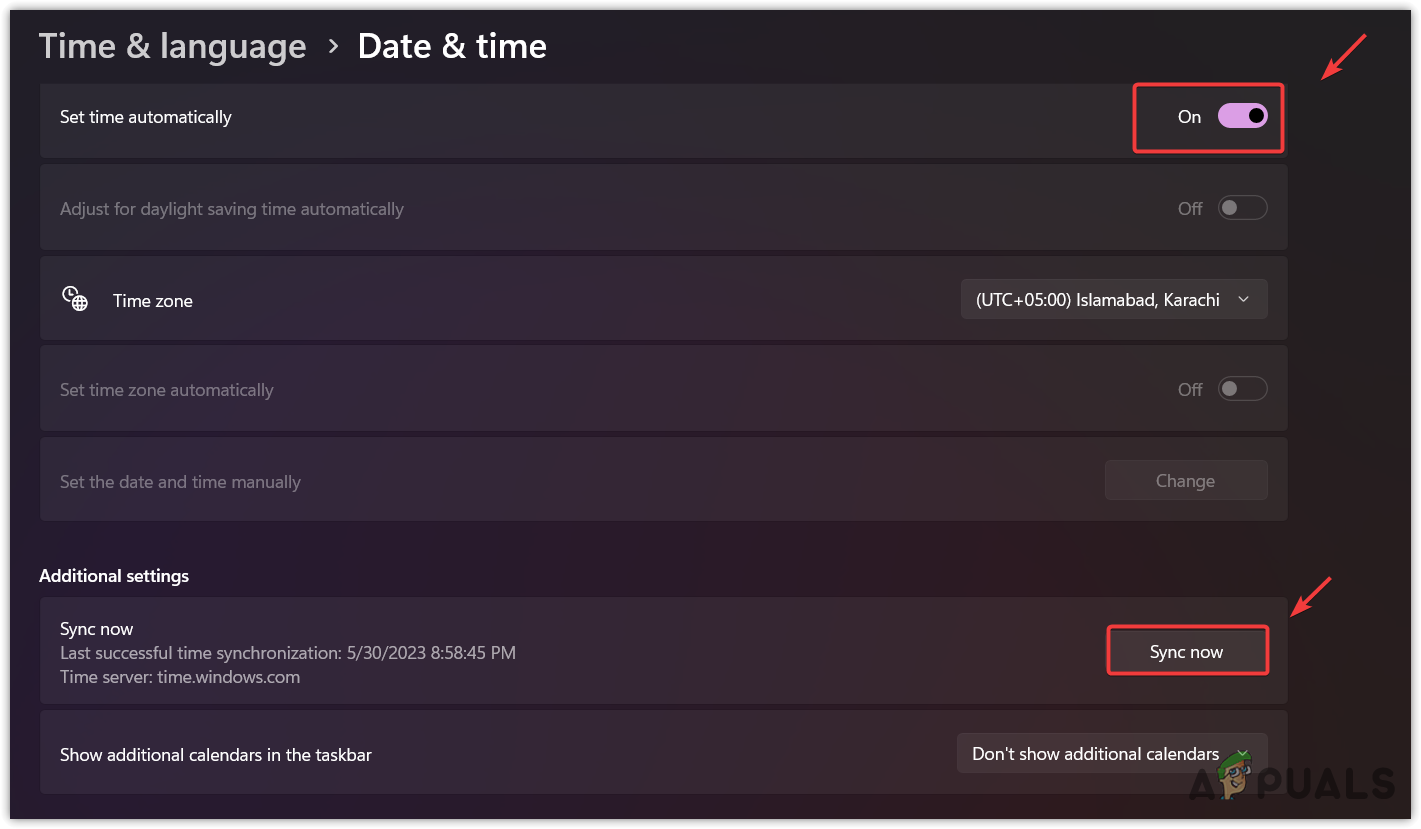
Task: Click the Set time automatically label
Action: (x=146, y=117)
